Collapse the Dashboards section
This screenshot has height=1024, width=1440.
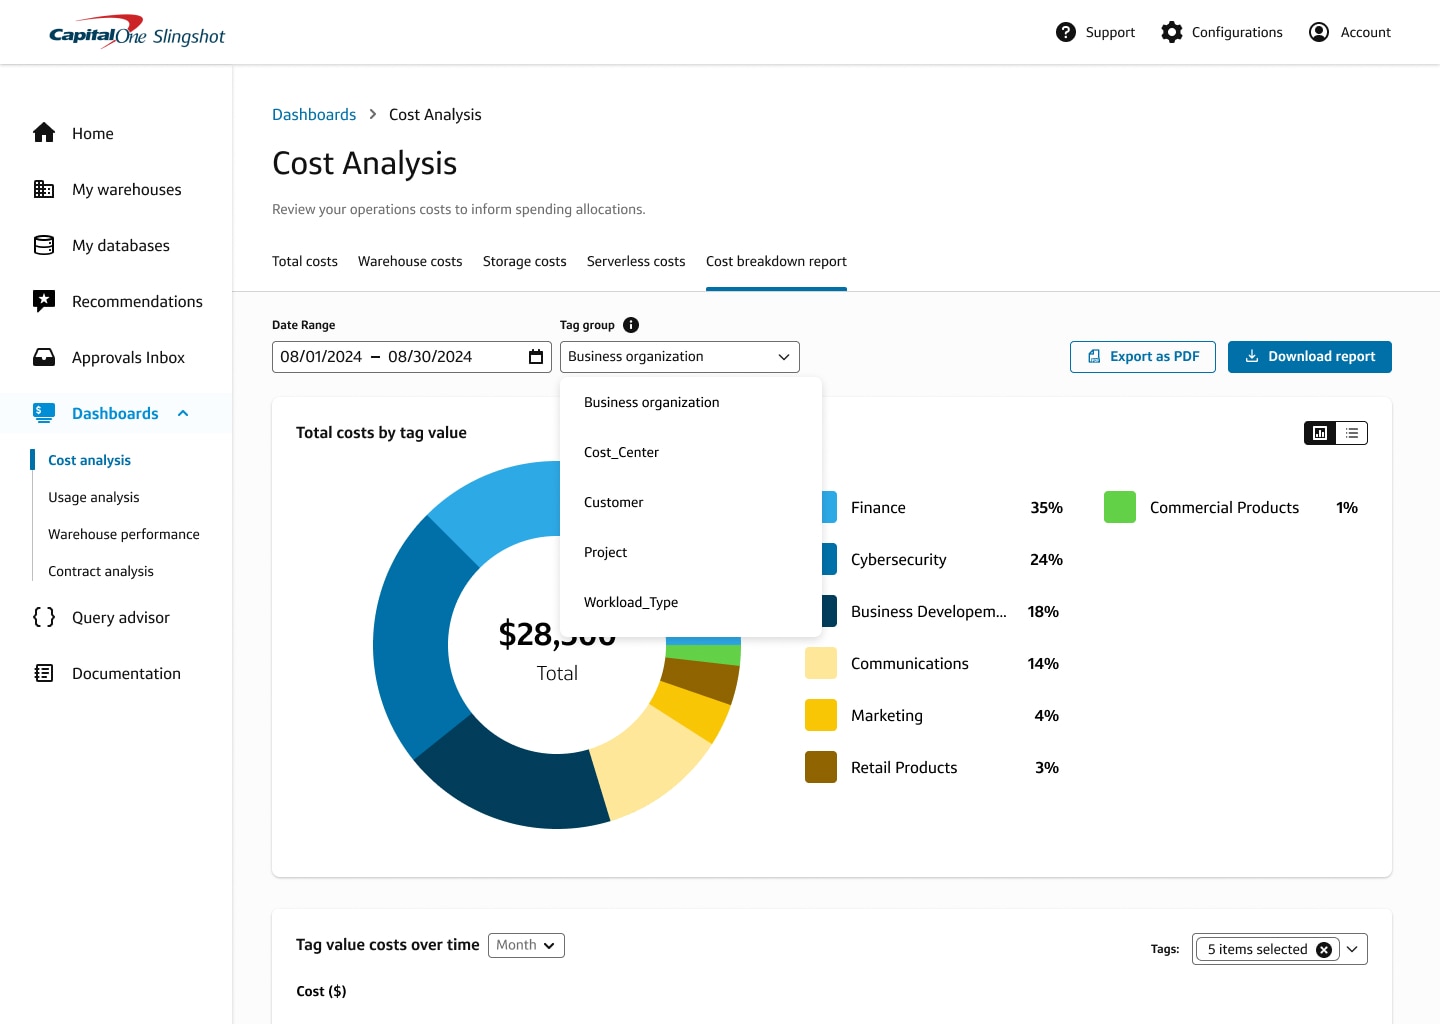[183, 412]
